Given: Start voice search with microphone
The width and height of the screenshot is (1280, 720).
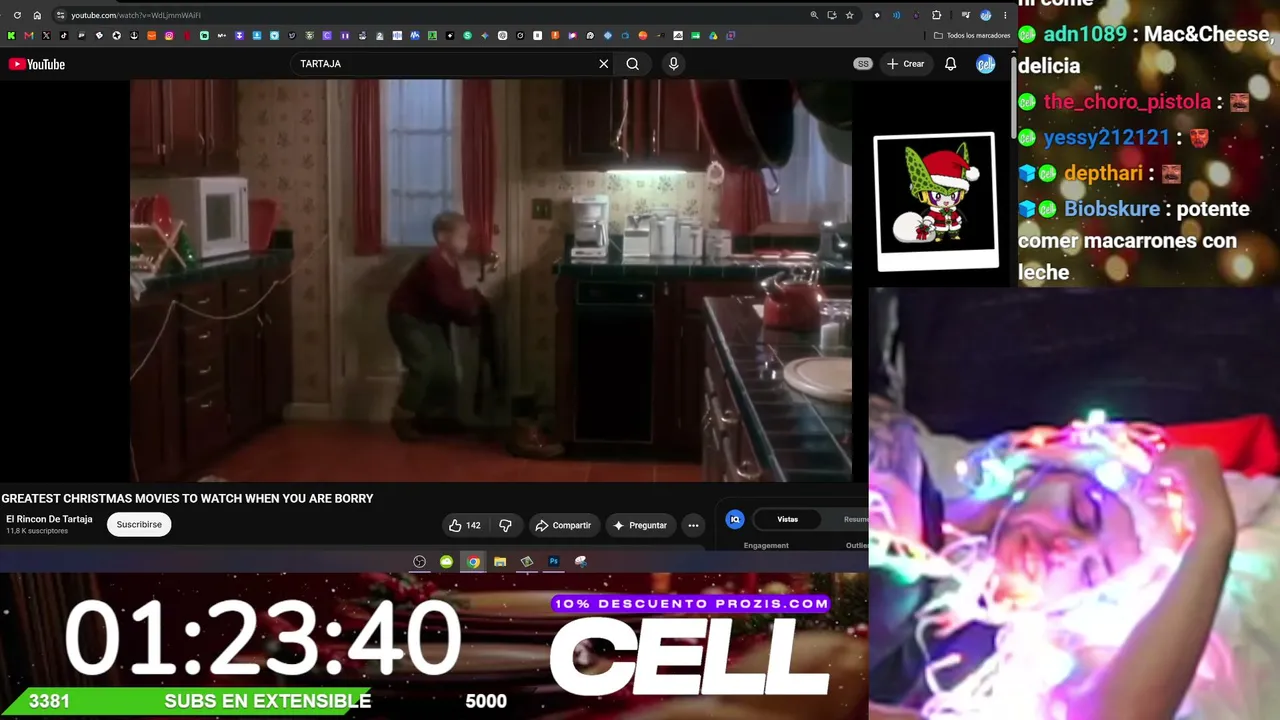Looking at the screenshot, I should point(673,64).
